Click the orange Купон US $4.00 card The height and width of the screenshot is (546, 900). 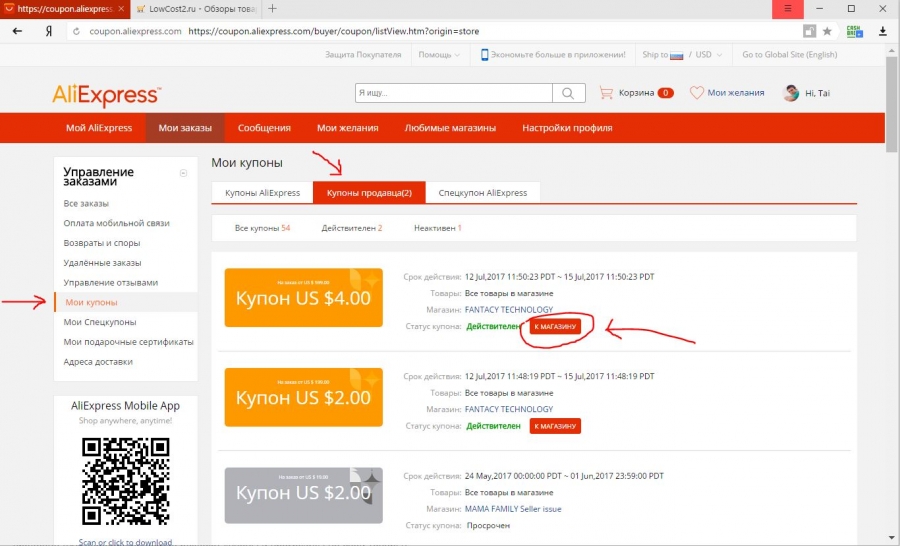pos(304,297)
